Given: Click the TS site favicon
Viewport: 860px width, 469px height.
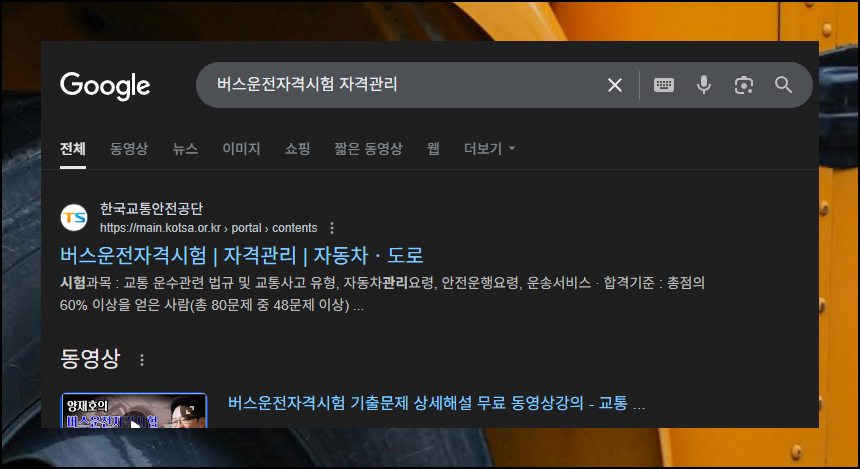Looking at the screenshot, I should tap(73, 218).
